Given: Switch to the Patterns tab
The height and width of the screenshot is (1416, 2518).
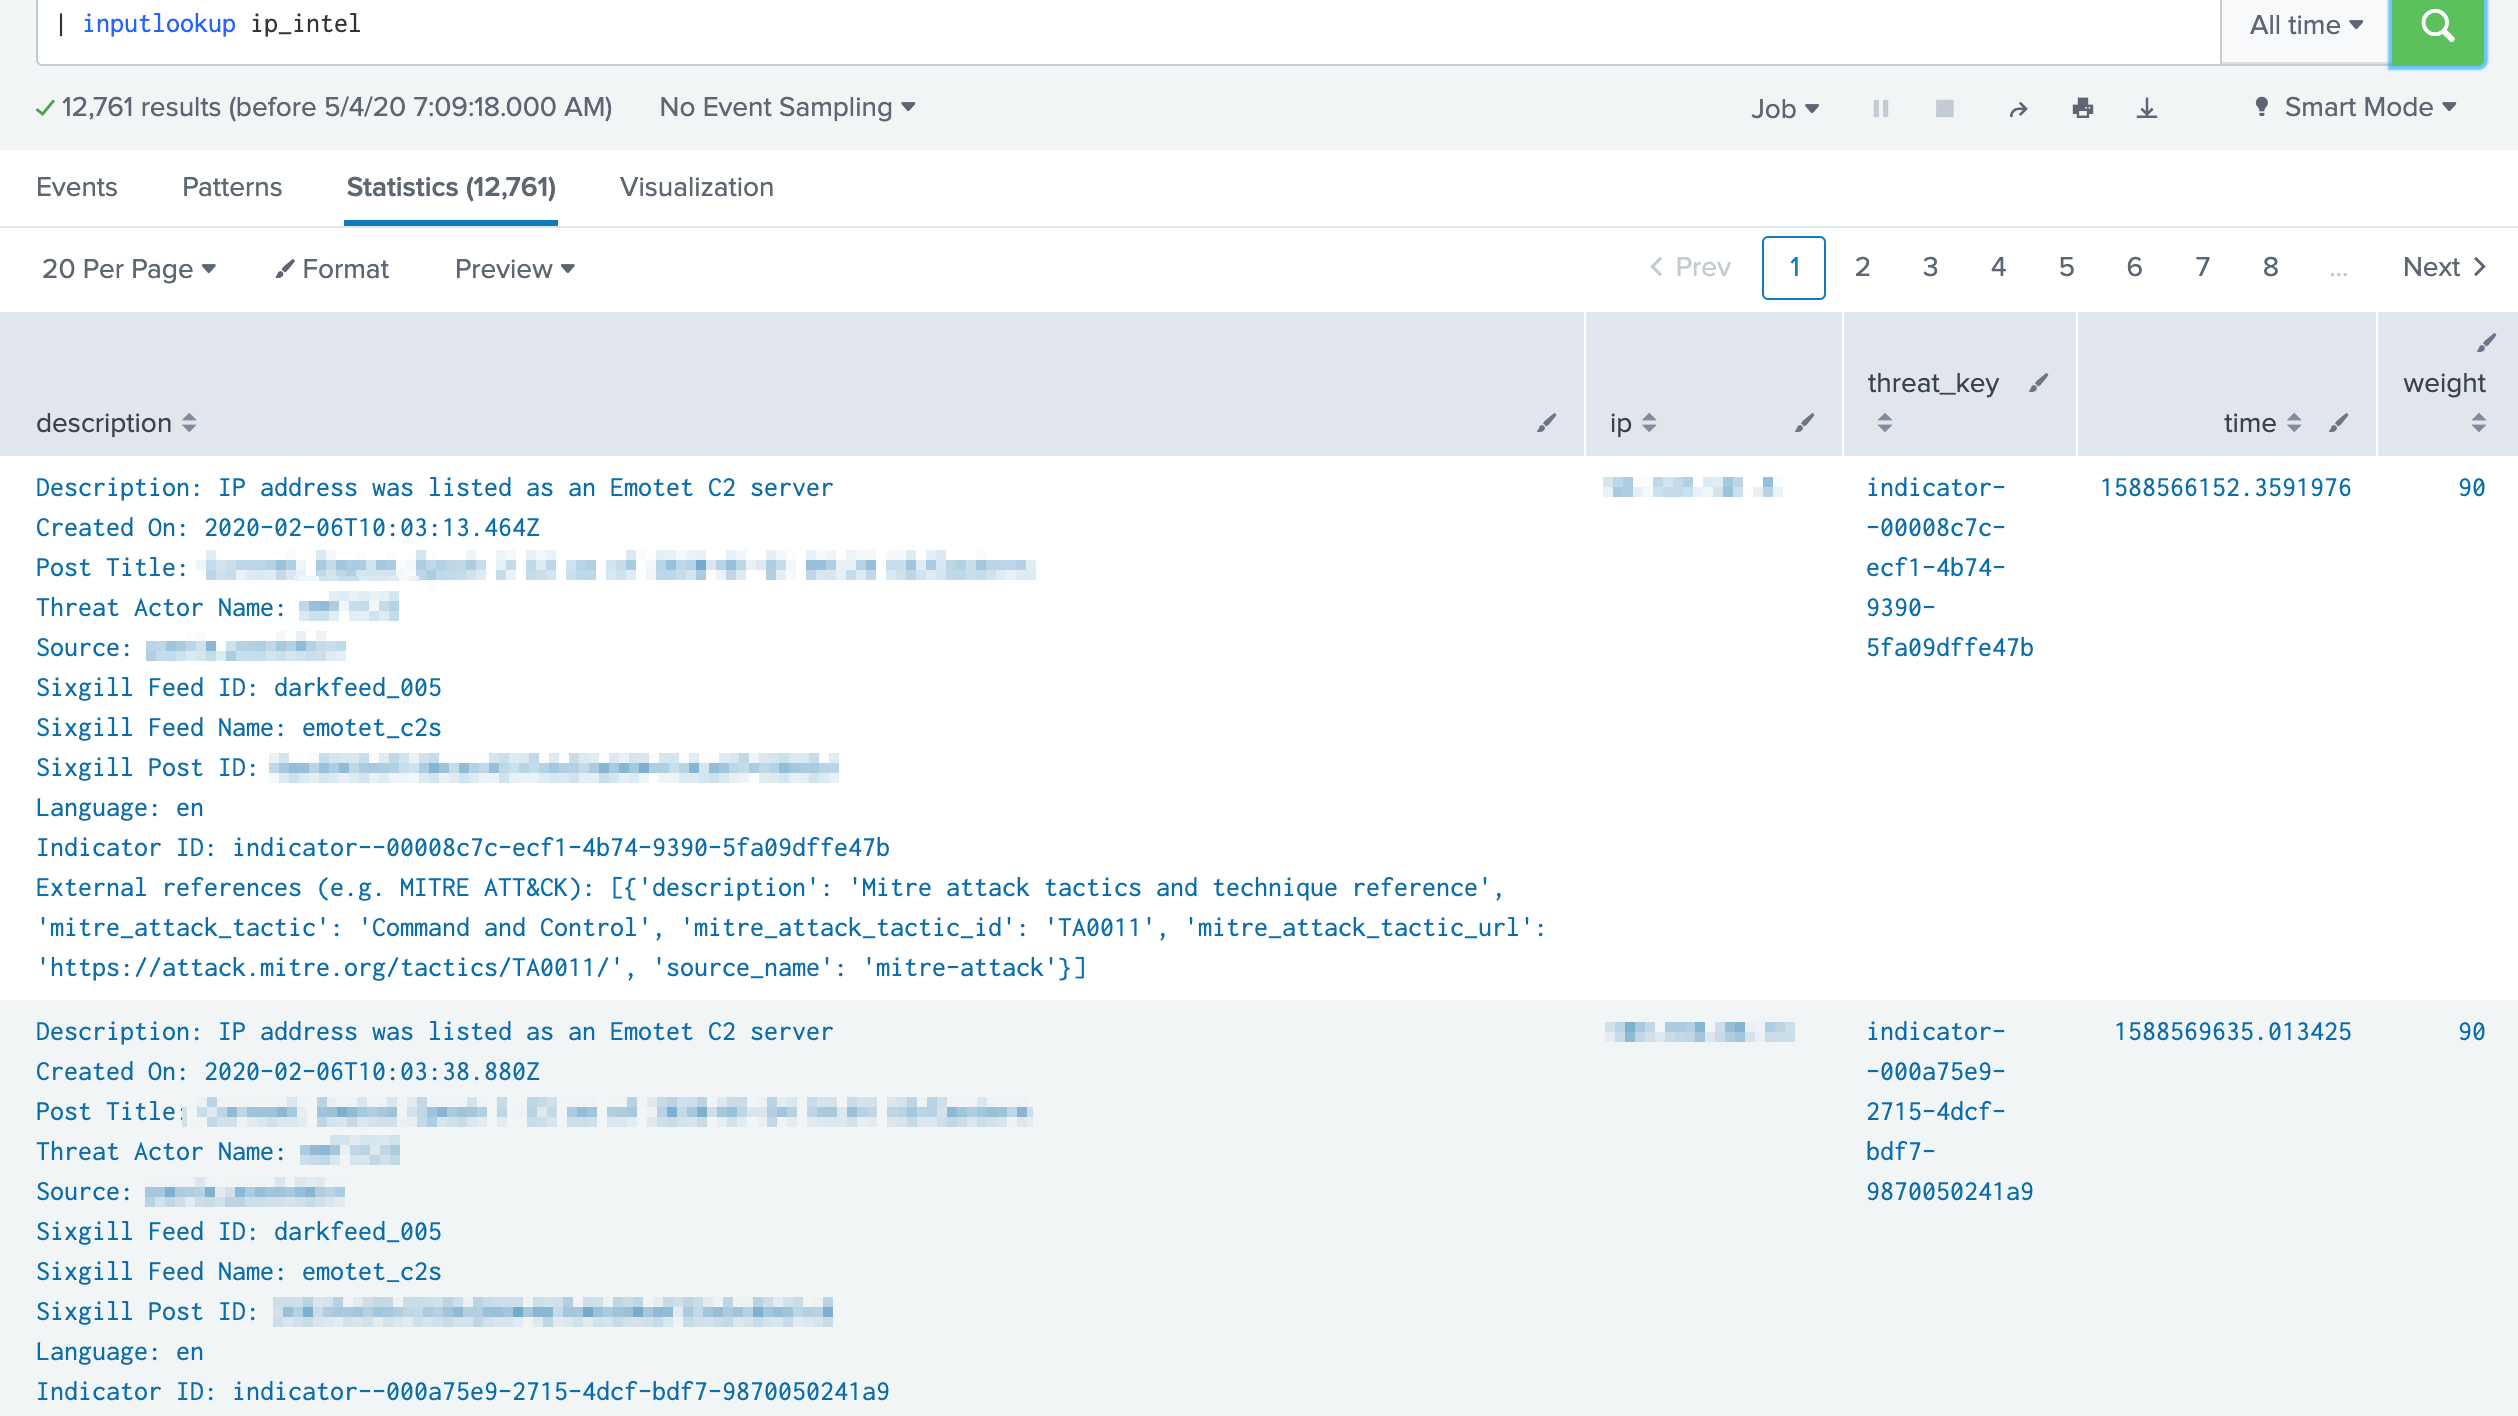Looking at the screenshot, I should pos(232,187).
